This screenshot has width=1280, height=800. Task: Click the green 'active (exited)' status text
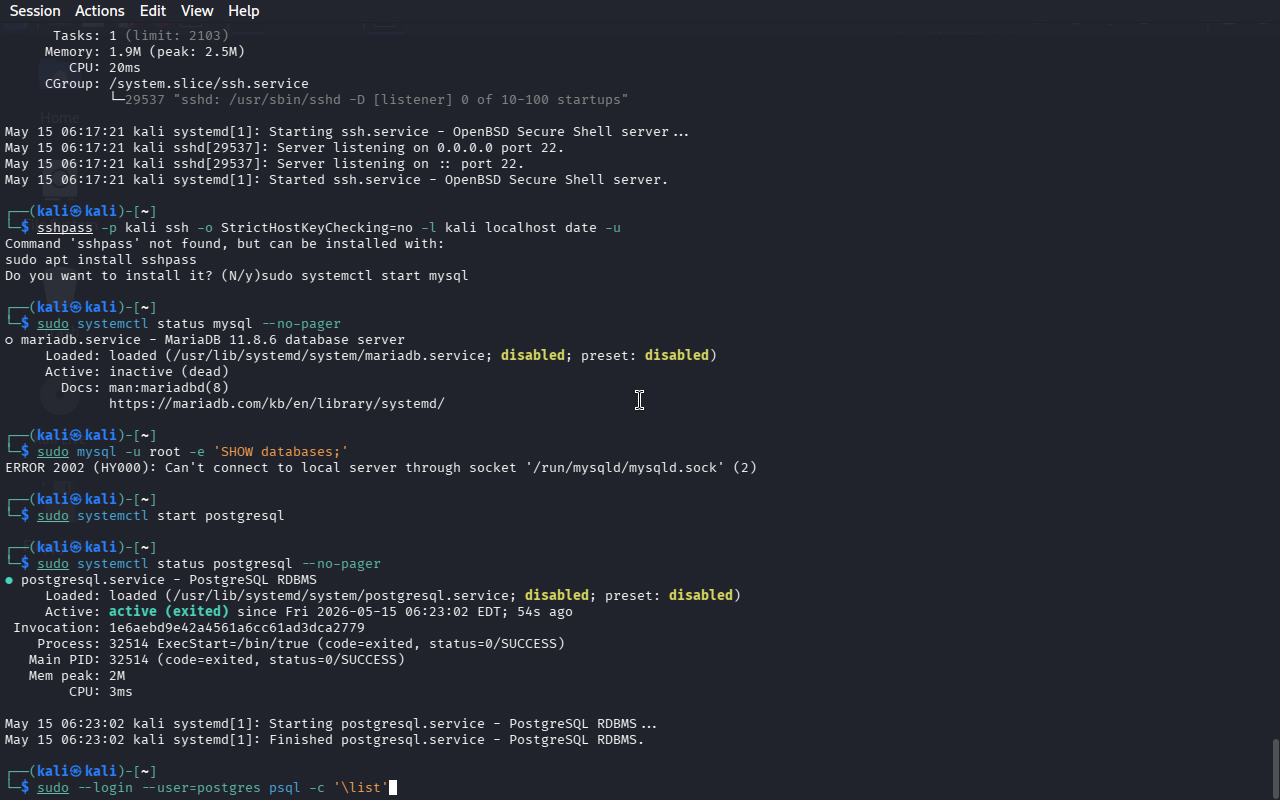point(169,612)
